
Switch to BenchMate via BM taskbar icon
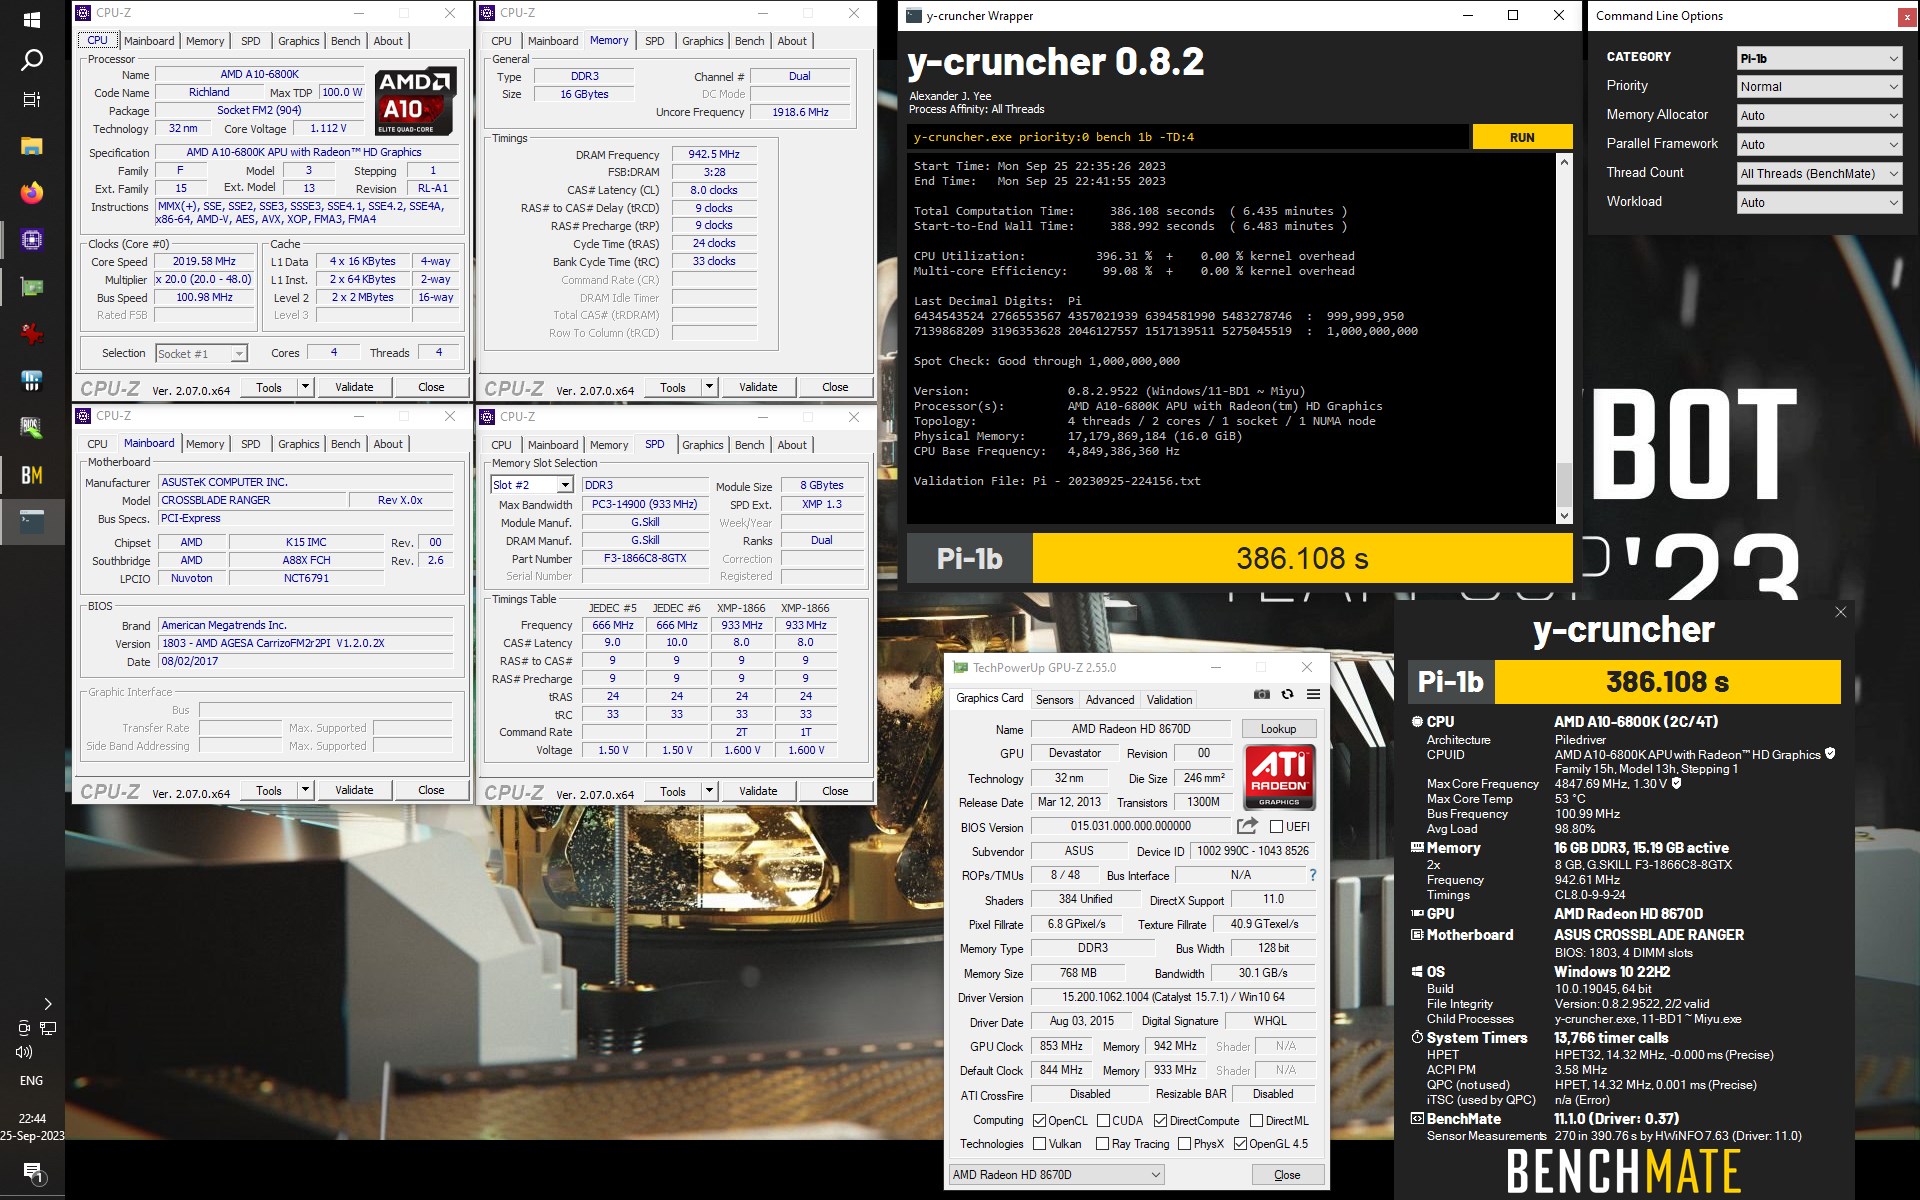(32, 475)
